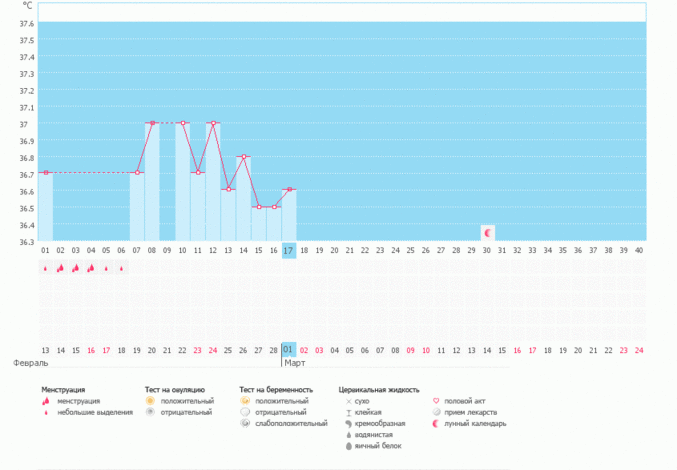Select highlighted cycle day 17 on the axis
This screenshot has width=677, height=470.
288,249
